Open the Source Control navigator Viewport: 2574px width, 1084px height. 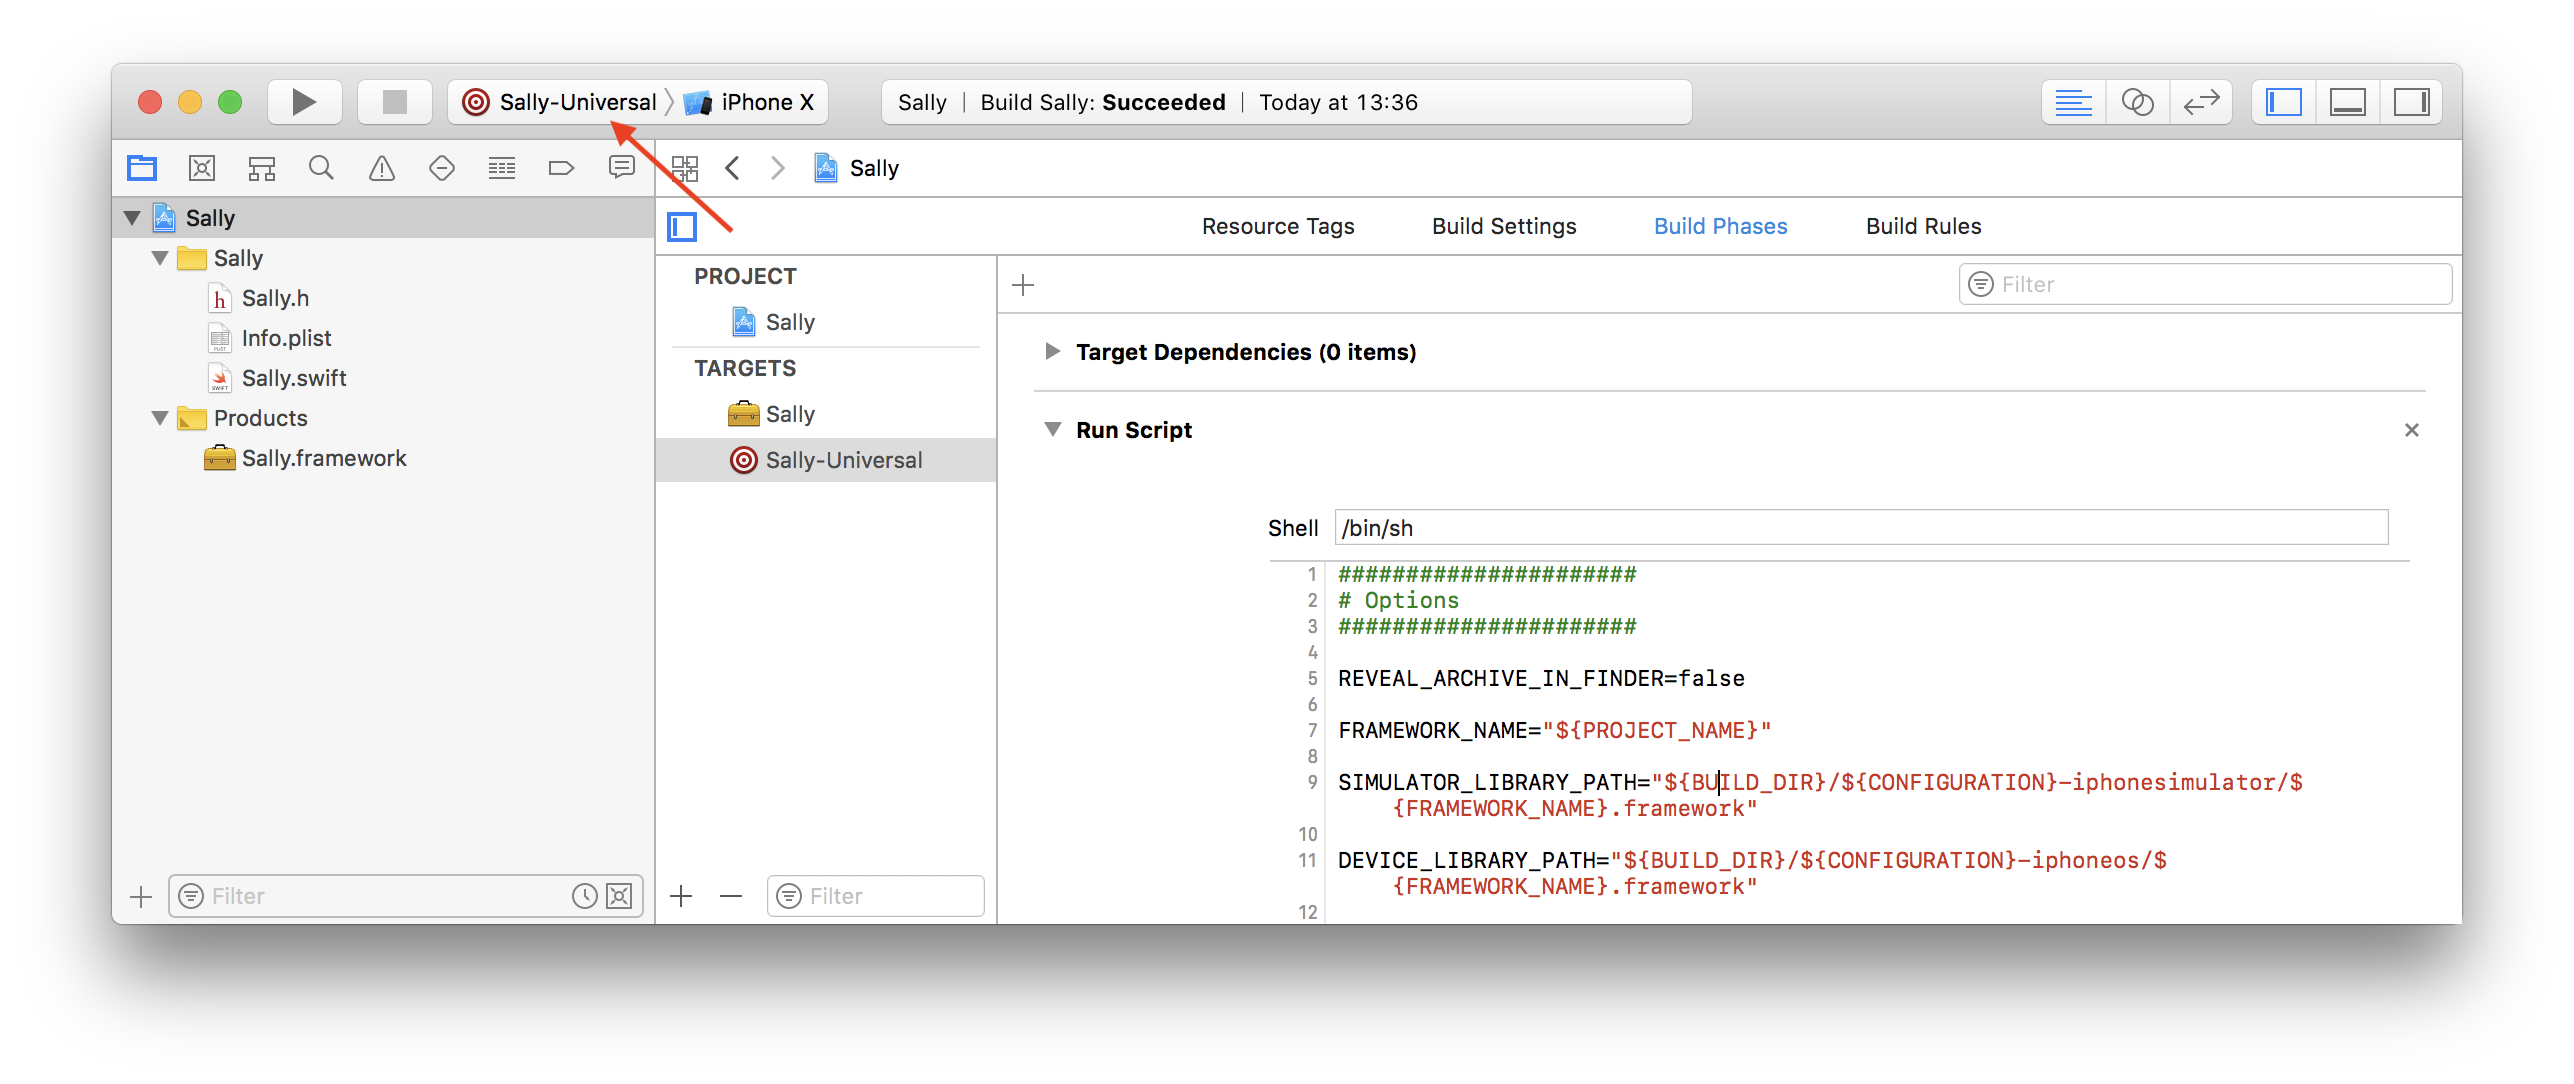[x=202, y=168]
